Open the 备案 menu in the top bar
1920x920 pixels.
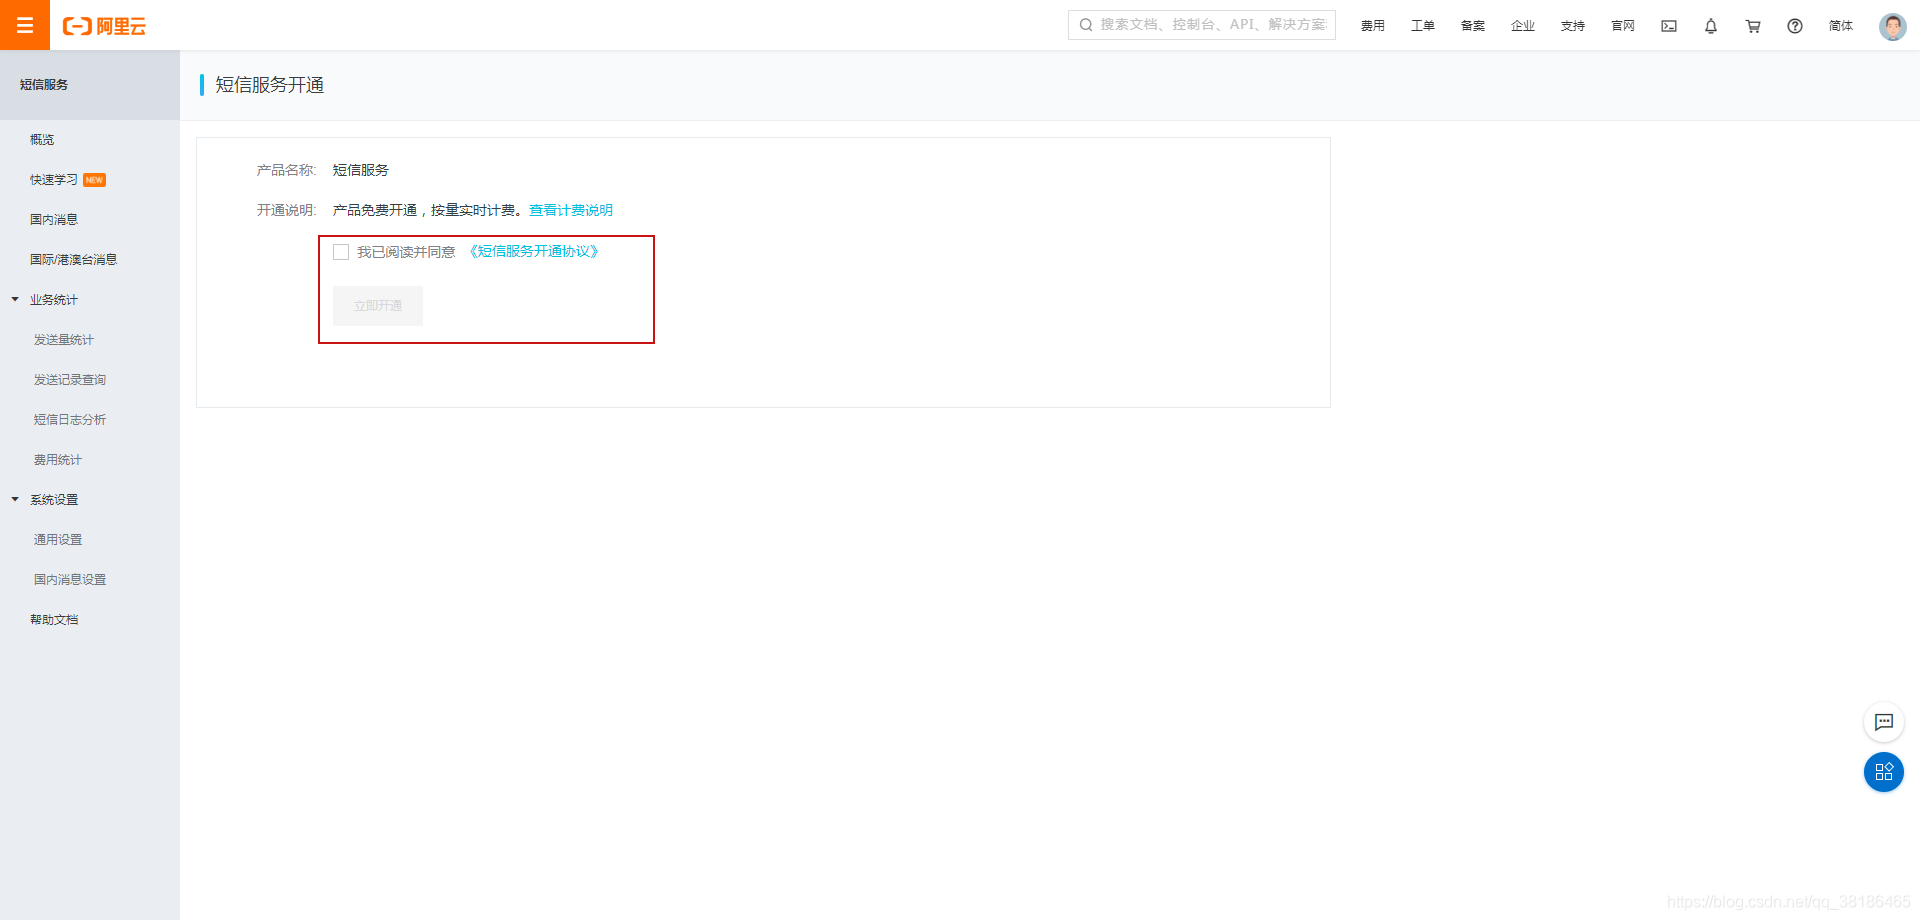click(x=1473, y=26)
